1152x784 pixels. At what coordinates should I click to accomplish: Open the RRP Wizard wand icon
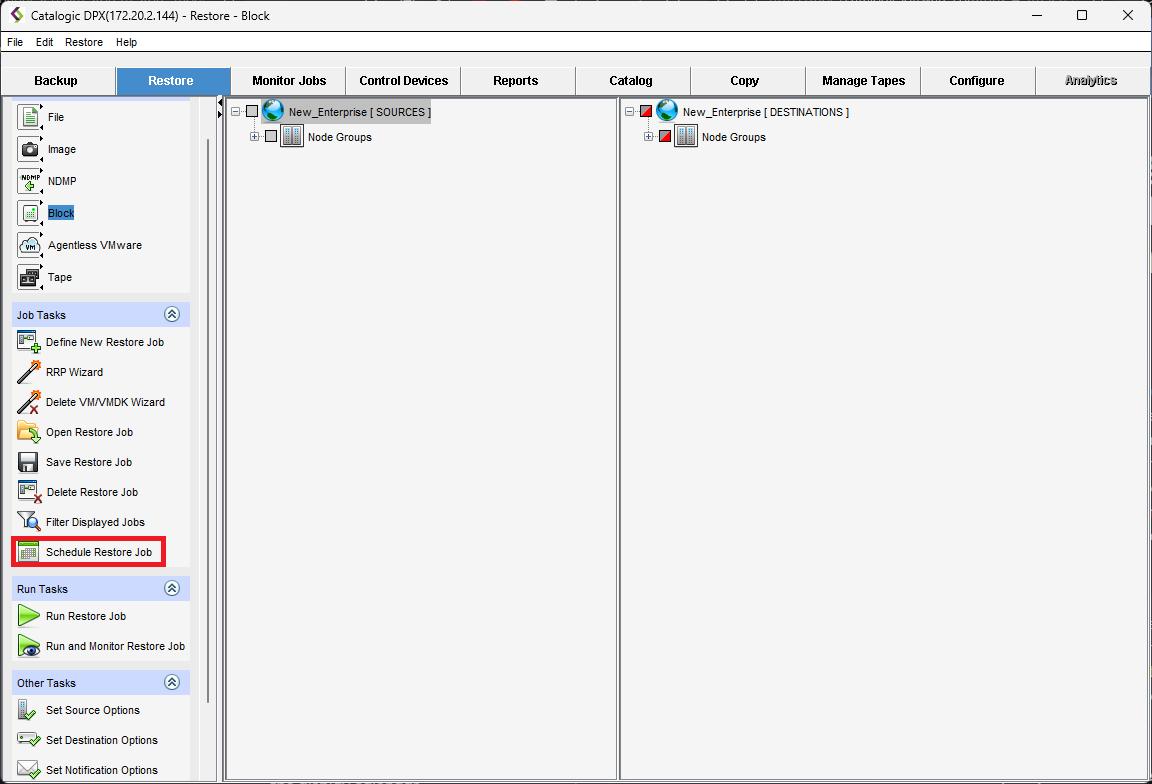coord(29,372)
